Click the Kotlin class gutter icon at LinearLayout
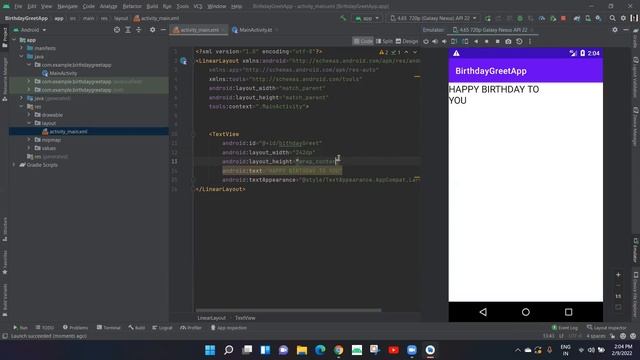The image size is (640, 360). [183, 61]
